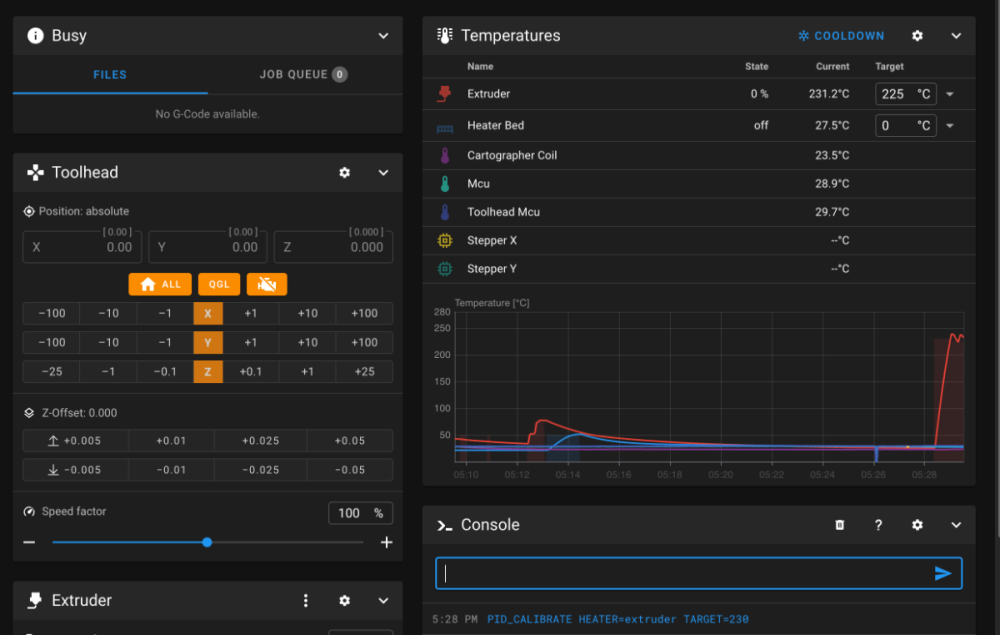Open Temperatures panel settings gear
The width and height of the screenshot is (1000, 635).
(x=917, y=36)
